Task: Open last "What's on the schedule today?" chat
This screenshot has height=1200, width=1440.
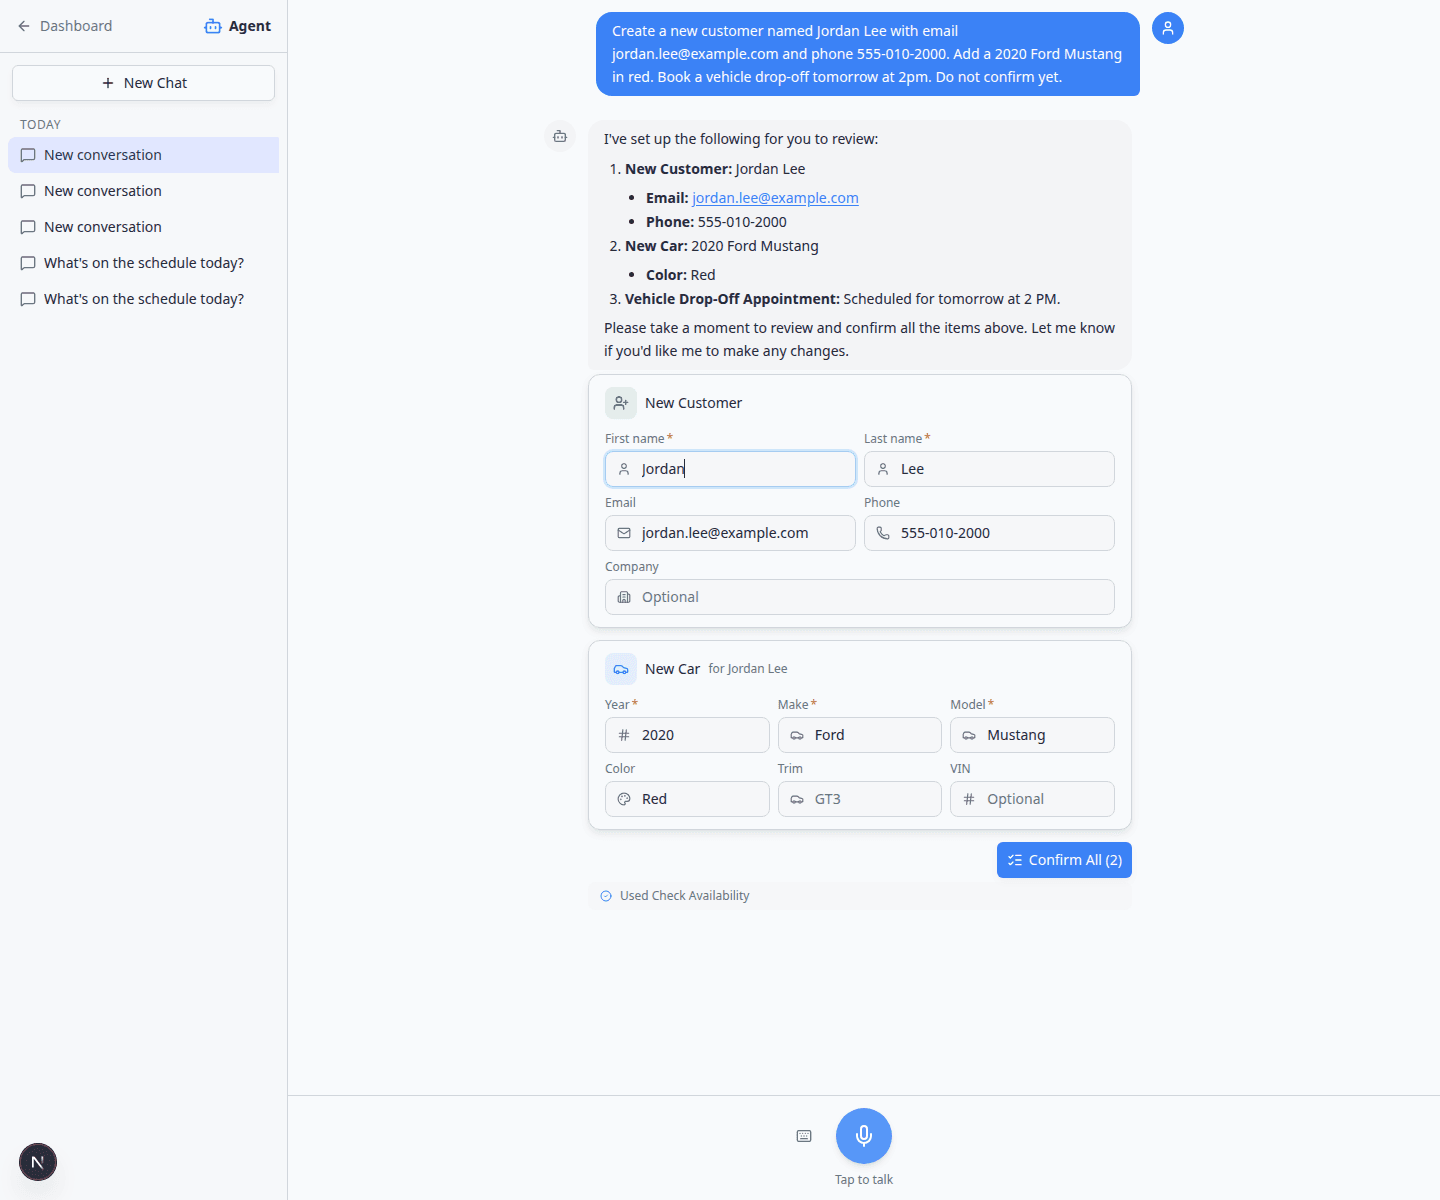Action: (143, 299)
